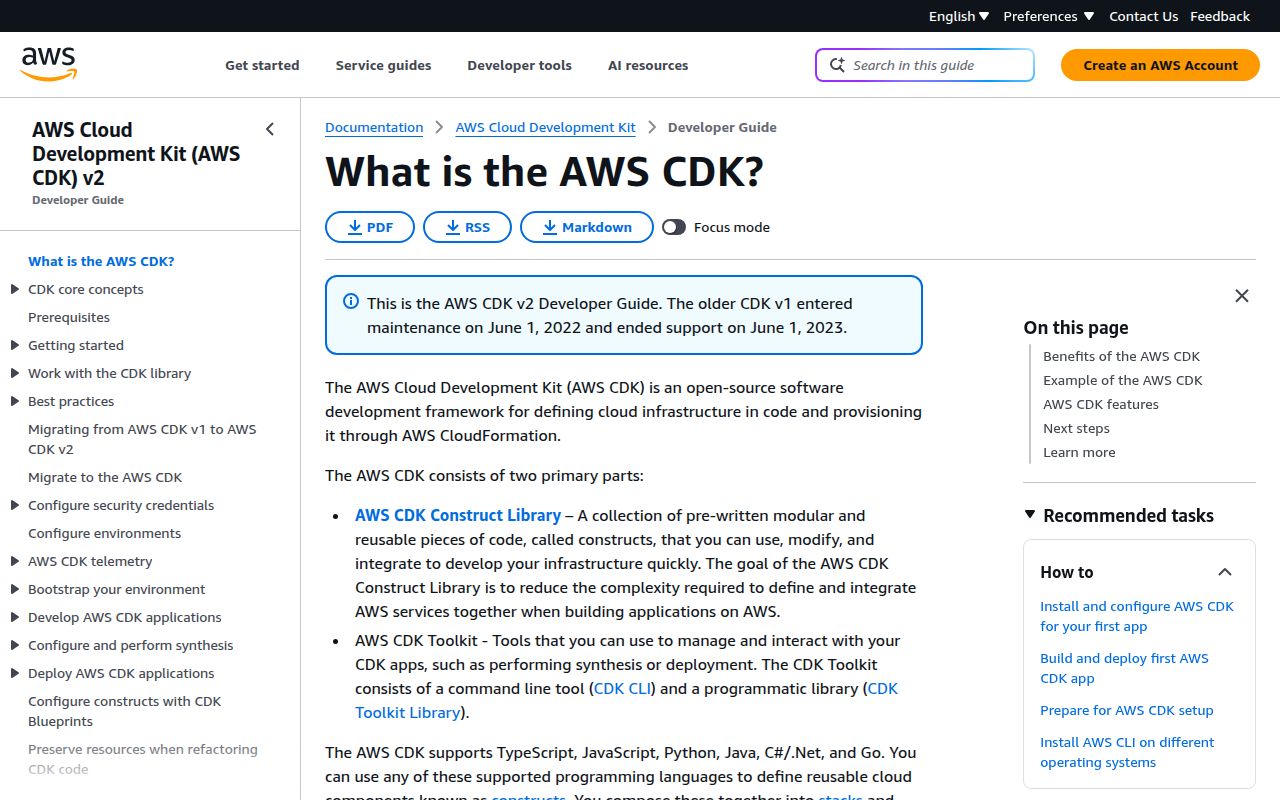Click the AWS logo

click(48, 64)
